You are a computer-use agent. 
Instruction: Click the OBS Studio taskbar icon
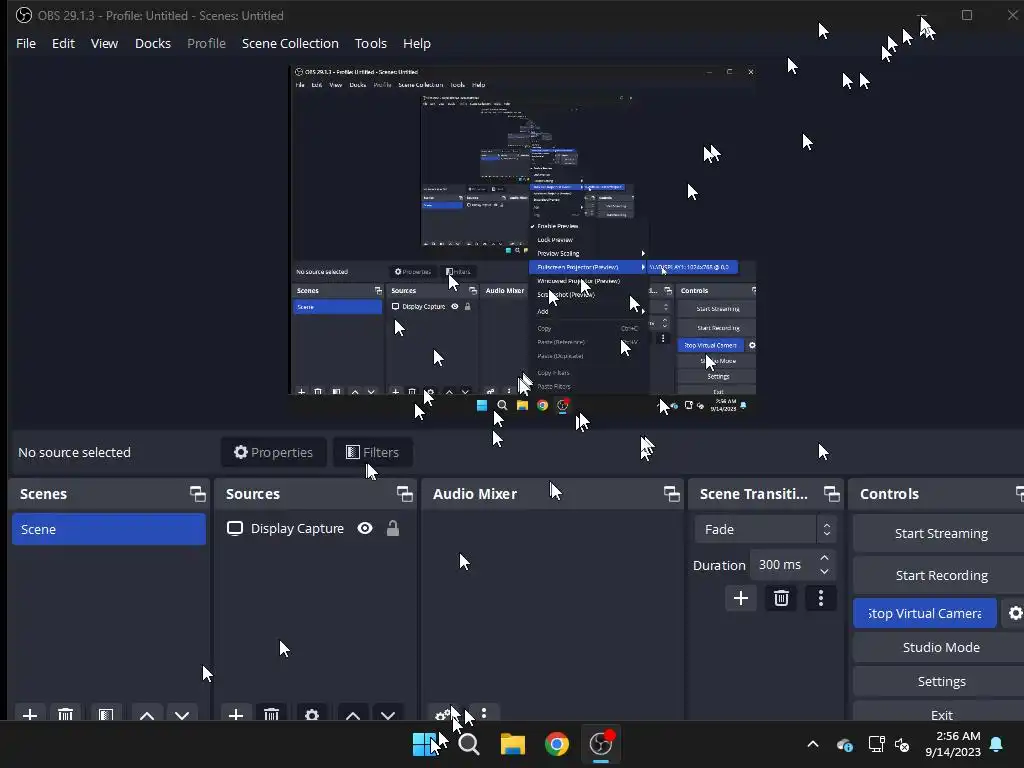601,744
